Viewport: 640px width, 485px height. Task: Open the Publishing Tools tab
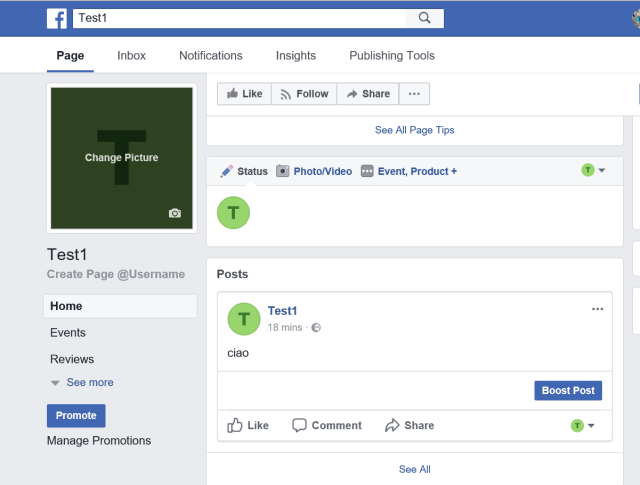pyautogui.click(x=392, y=56)
